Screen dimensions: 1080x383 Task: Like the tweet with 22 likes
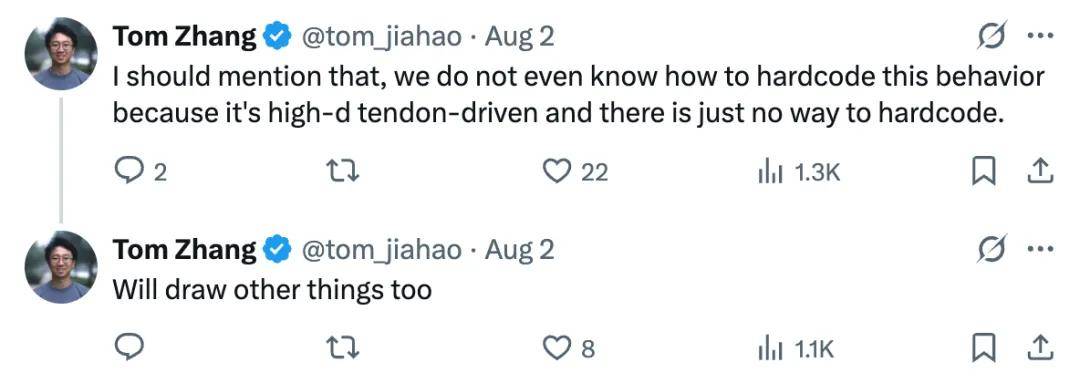point(576,172)
